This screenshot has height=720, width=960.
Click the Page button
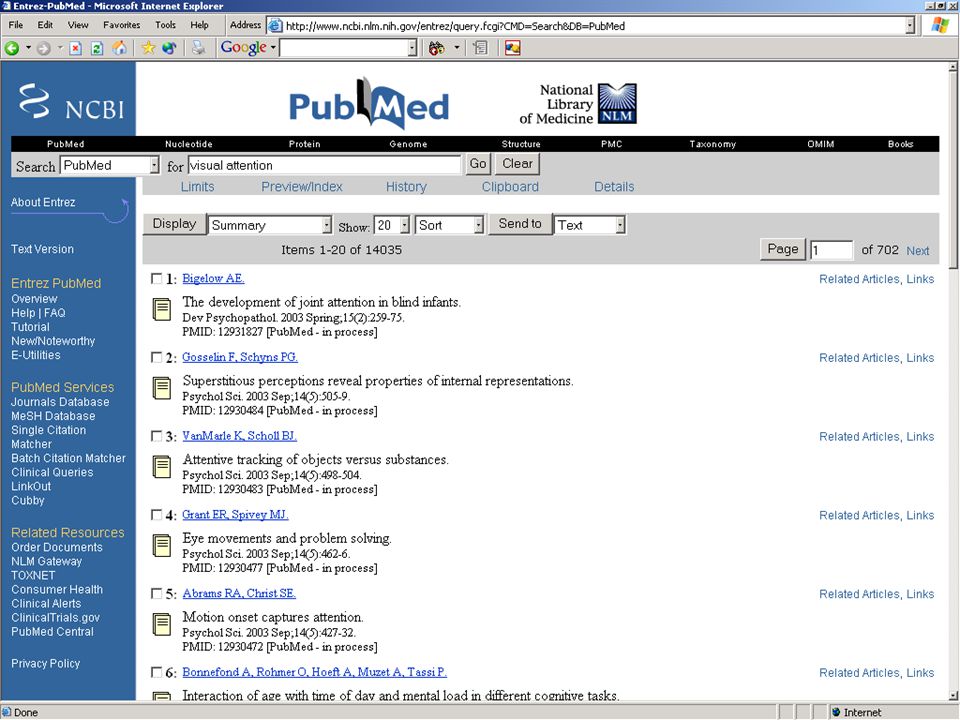click(782, 249)
